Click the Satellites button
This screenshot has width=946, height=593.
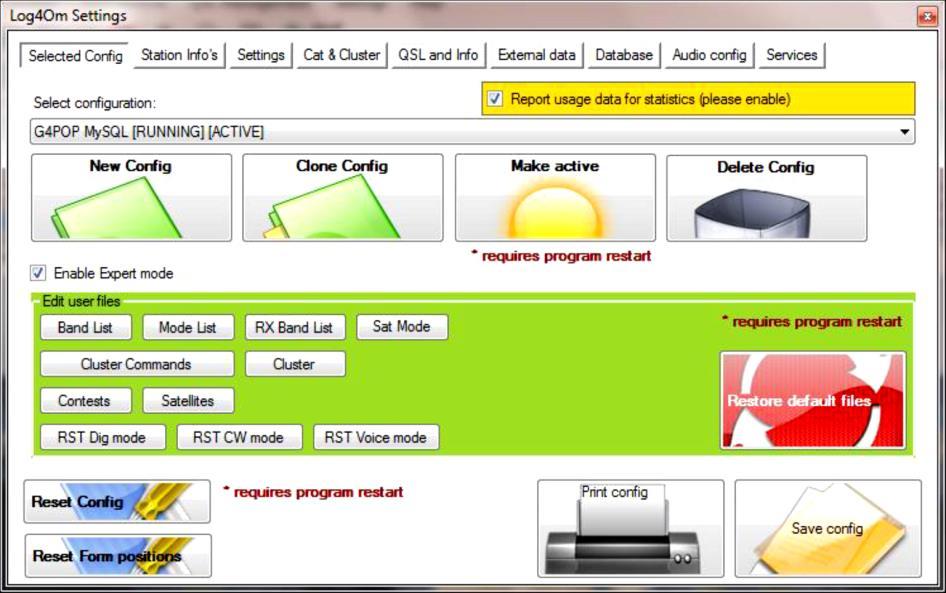pyautogui.click(x=188, y=401)
